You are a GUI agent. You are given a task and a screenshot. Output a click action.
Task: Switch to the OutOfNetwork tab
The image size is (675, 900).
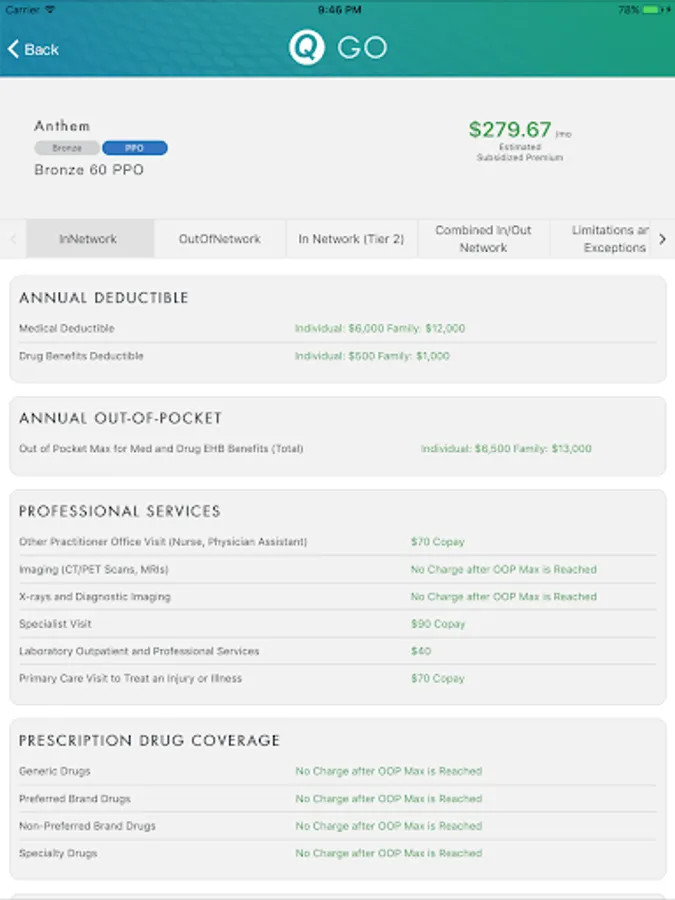tap(220, 239)
